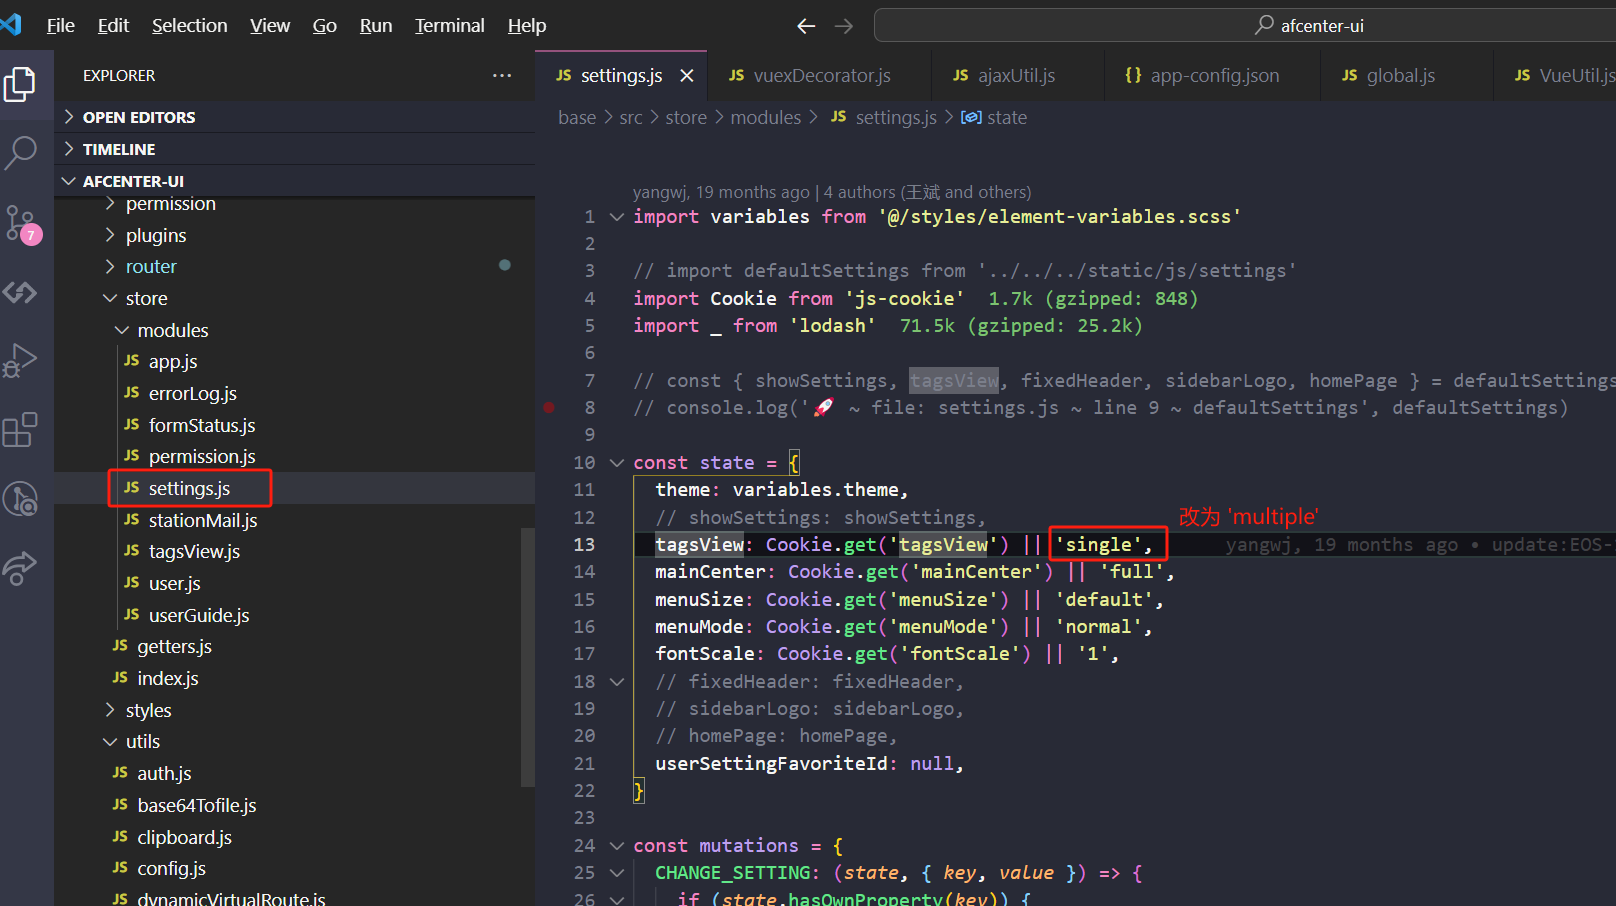
Task: Go back with the left arrow
Action: [x=806, y=26]
